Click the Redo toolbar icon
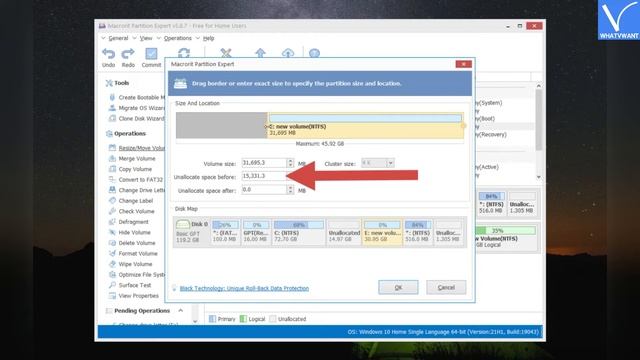 (128, 54)
